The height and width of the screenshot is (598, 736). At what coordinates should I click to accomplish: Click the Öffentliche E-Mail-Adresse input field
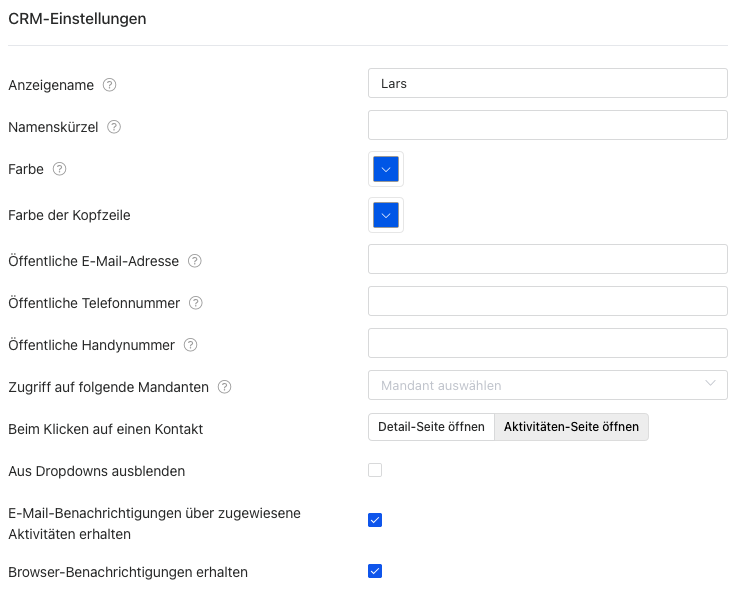pyautogui.click(x=547, y=259)
